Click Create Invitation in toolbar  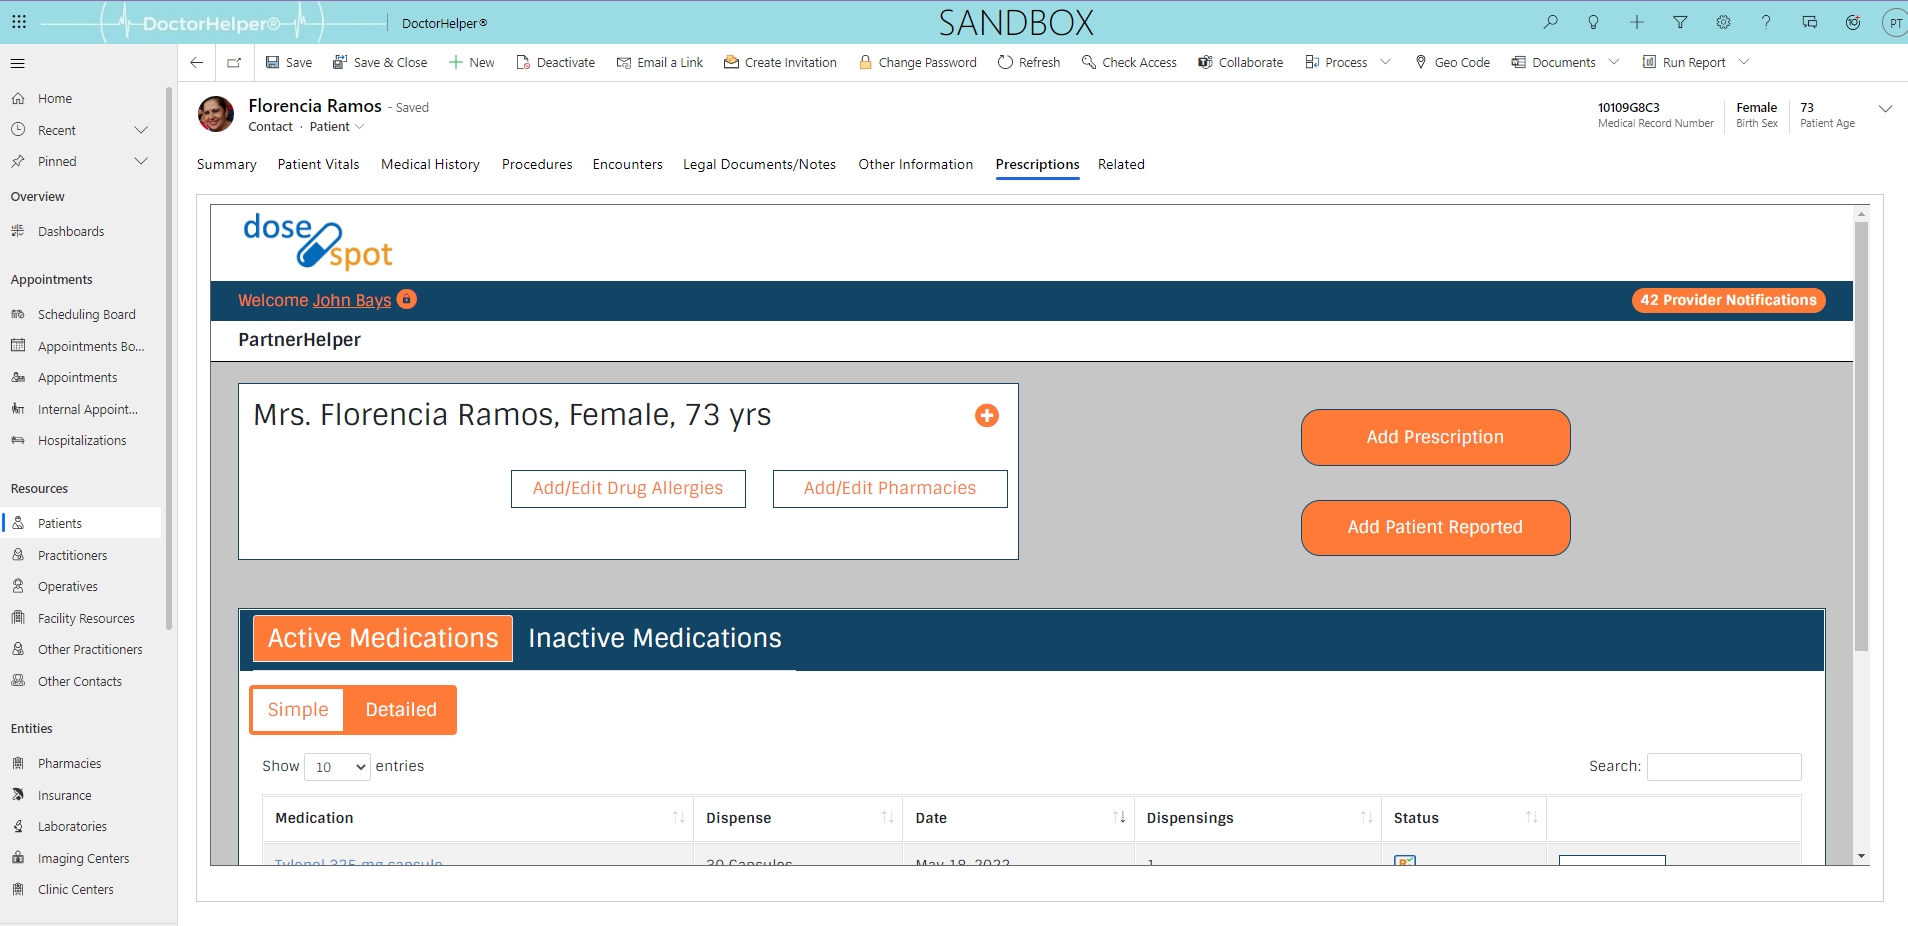click(780, 62)
